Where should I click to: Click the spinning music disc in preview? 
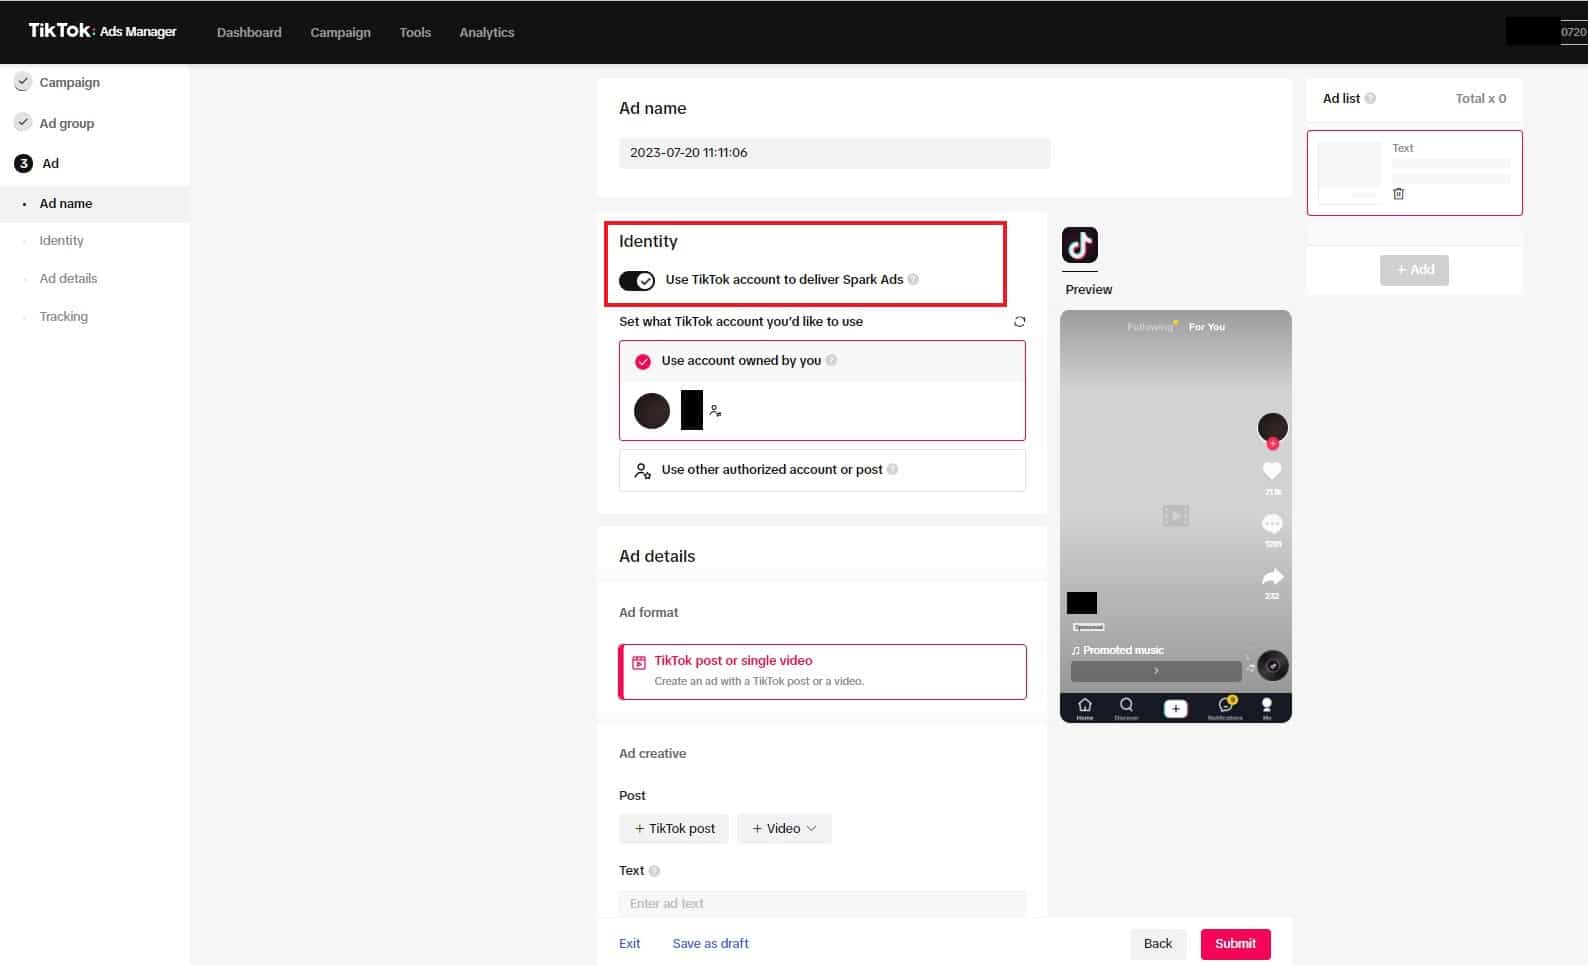tap(1272, 666)
